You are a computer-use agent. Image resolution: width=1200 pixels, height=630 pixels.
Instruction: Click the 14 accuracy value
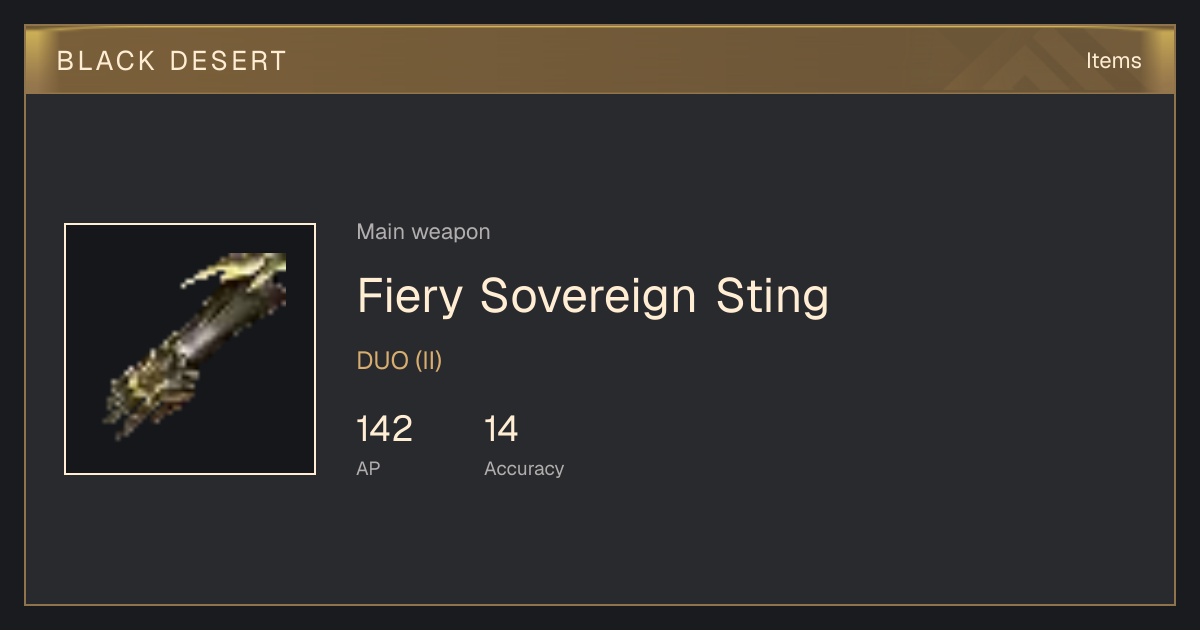tap(501, 429)
